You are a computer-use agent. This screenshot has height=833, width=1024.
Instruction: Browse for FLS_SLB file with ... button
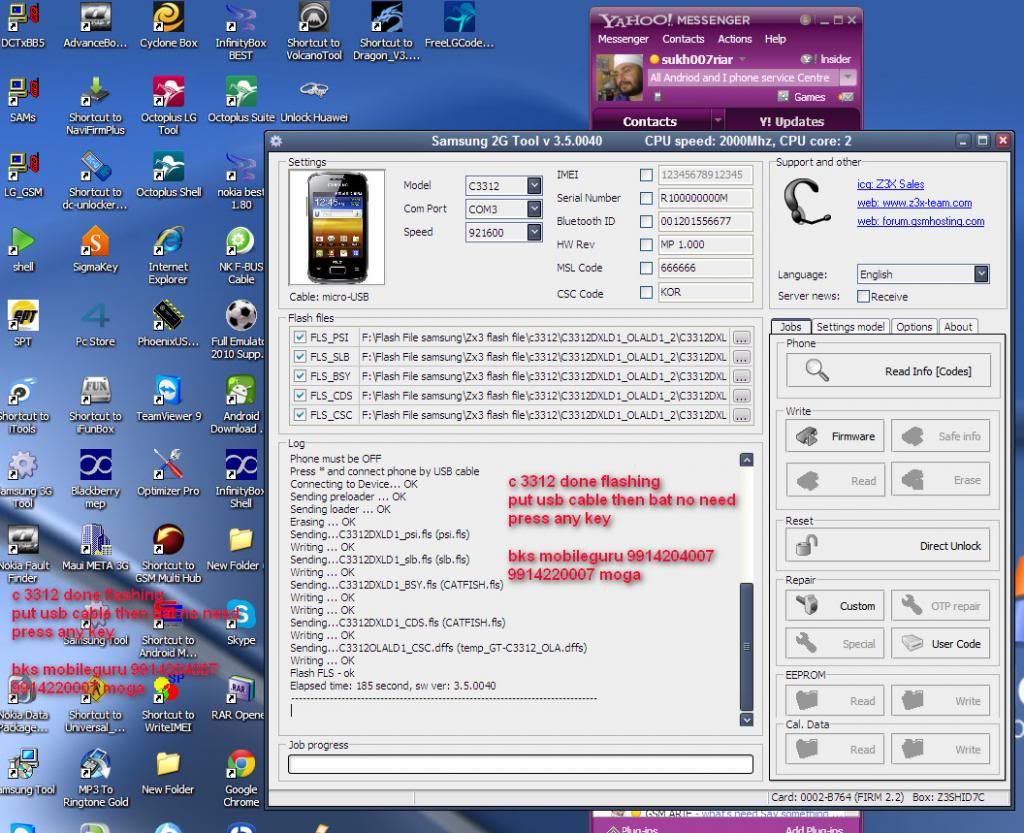coord(741,357)
